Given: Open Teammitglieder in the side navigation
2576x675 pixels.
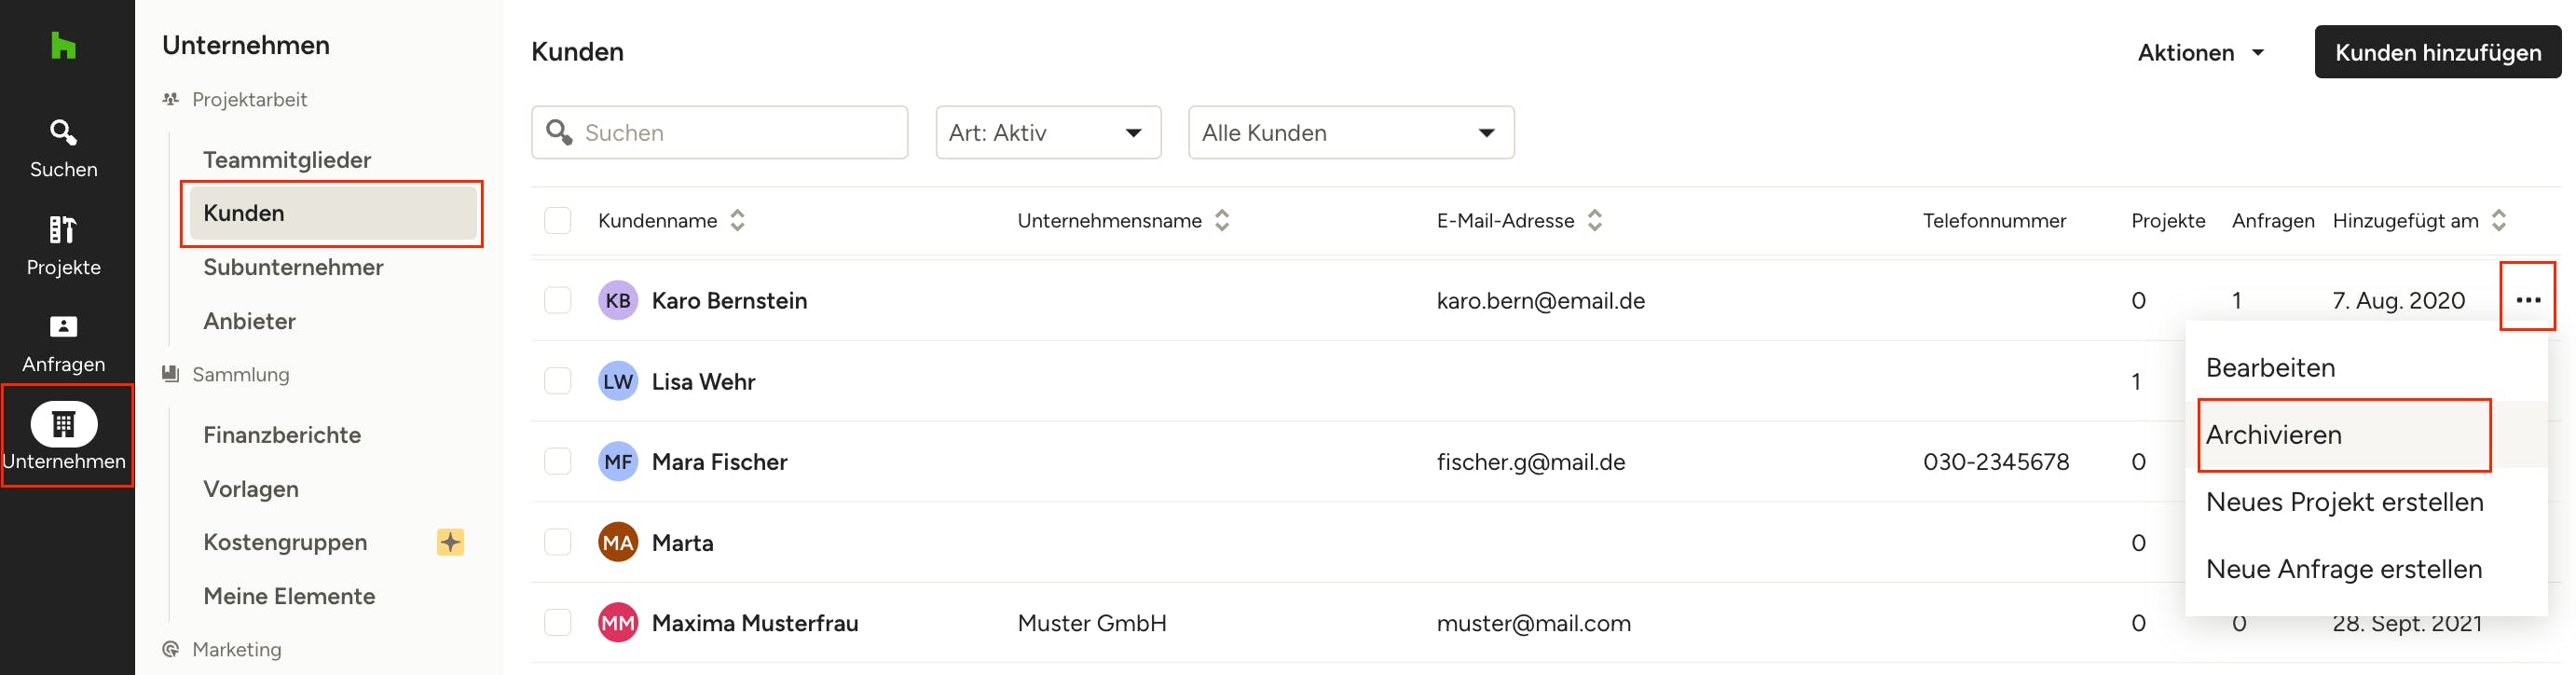Looking at the screenshot, I should point(287,160).
